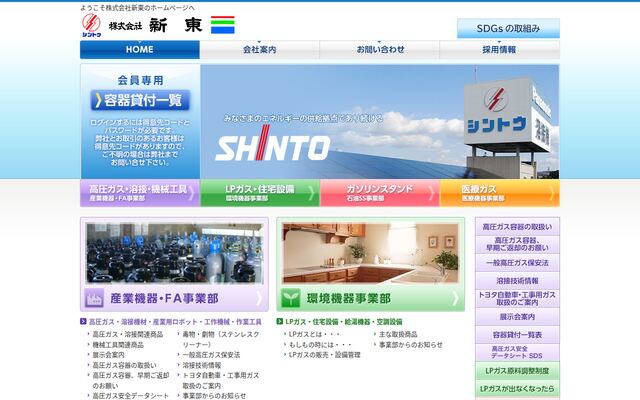
Task: Click the red-green-blue stripe logo in the header
Action: coord(222,25)
